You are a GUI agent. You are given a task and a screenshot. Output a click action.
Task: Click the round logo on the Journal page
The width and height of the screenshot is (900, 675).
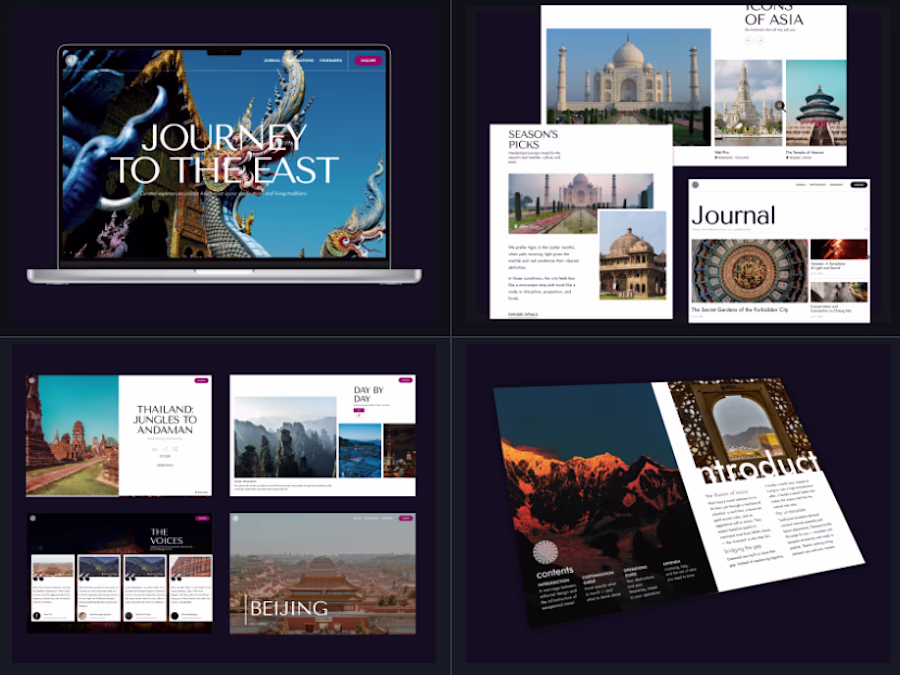coord(695,185)
